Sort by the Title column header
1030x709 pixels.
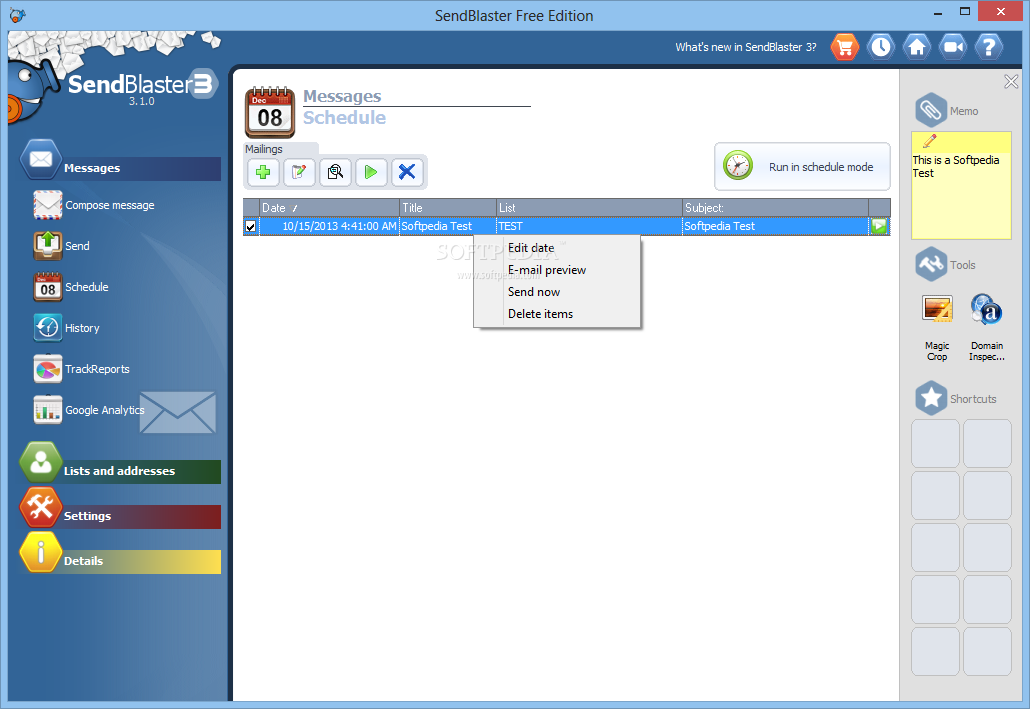tap(448, 208)
